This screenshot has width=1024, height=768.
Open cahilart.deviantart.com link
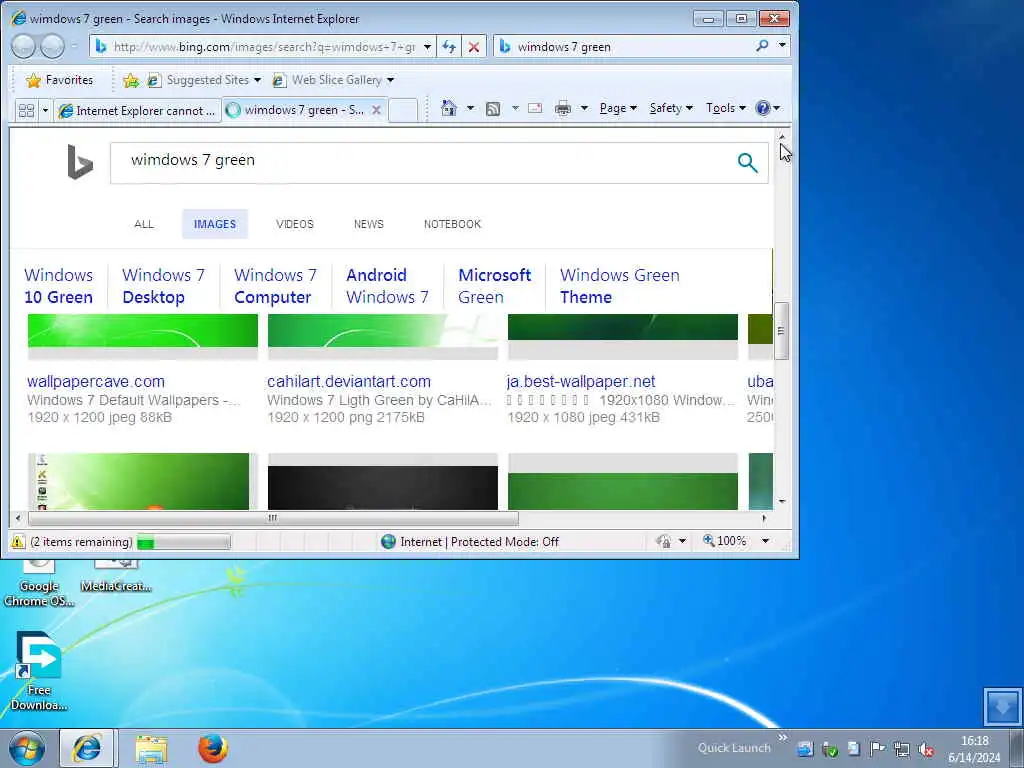(x=349, y=381)
